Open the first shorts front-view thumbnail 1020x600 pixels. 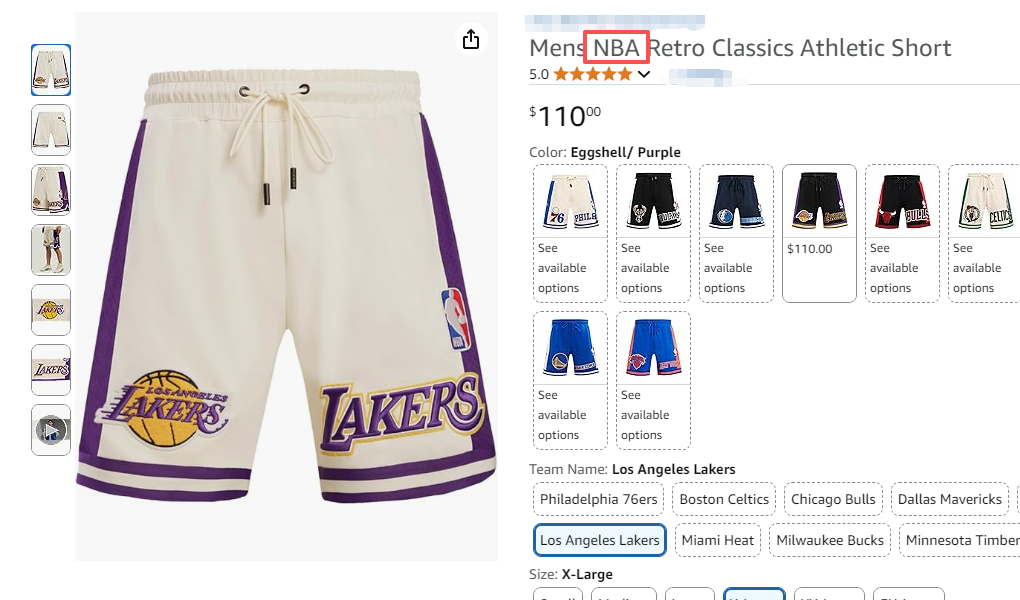pyautogui.click(x=51, y=70)
